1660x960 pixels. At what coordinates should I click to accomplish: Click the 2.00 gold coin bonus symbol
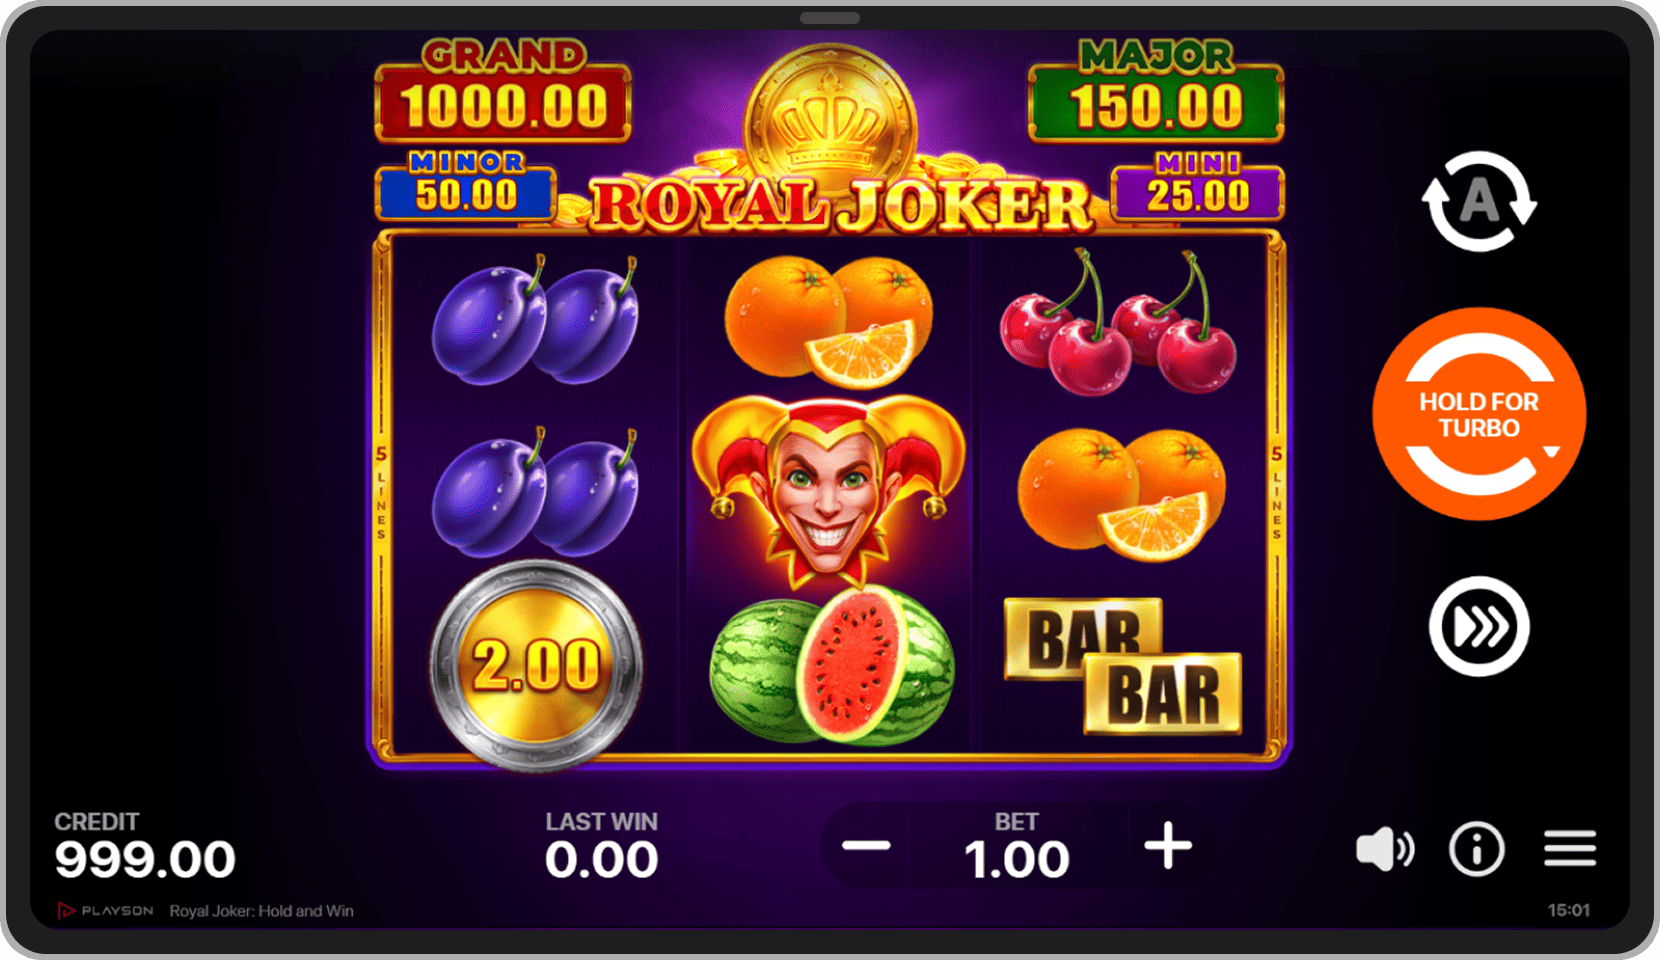[537, 666]
